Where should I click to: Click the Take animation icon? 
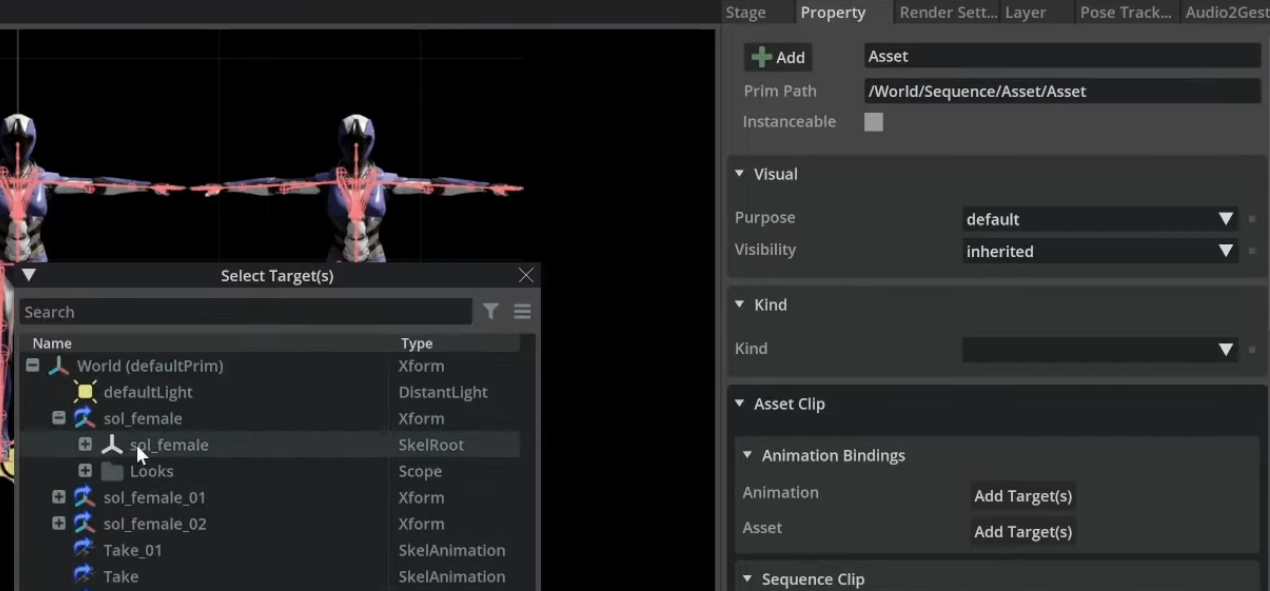85,576
